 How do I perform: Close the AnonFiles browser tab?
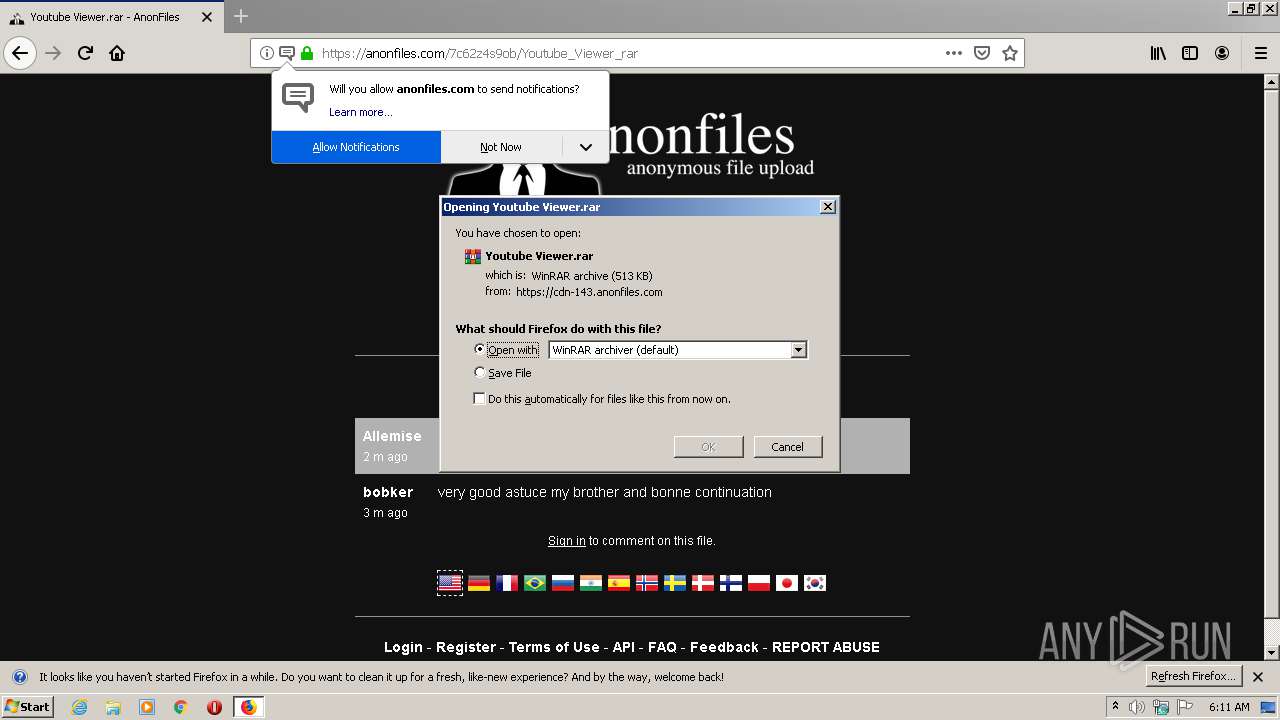click(208, 17)
